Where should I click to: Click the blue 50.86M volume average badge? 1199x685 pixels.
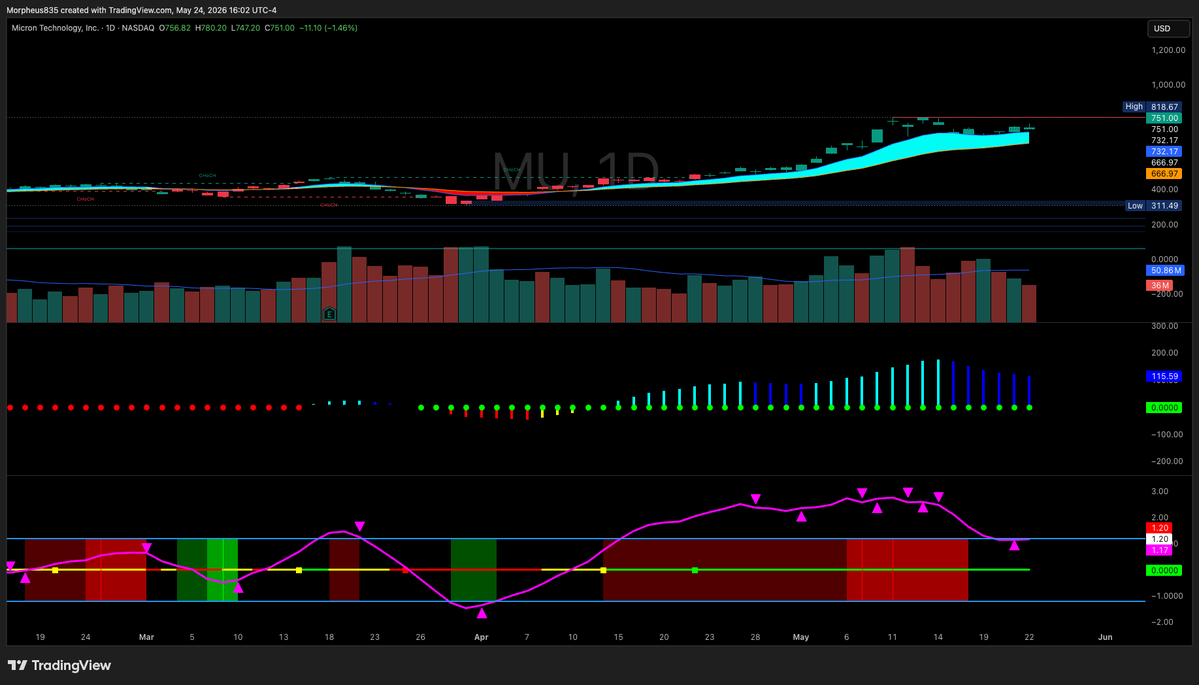tap(1165, 271)
